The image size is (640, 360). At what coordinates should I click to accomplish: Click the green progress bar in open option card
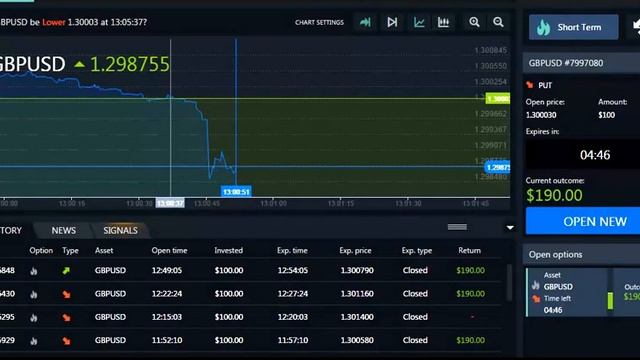610,300
